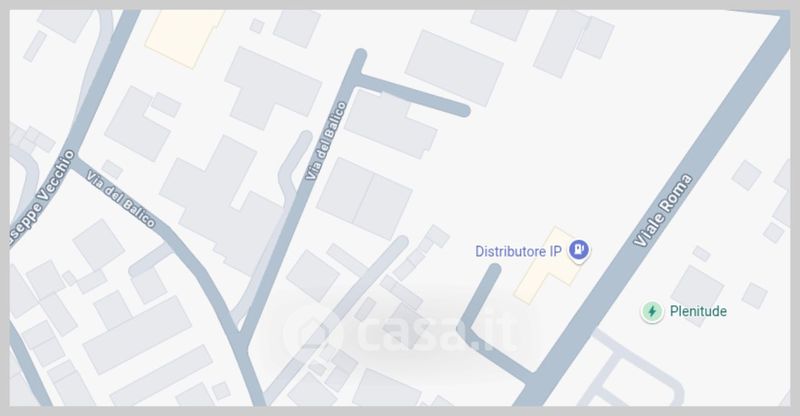Viewport: 800px width, 416px height.
Task: Click the Viale Roma street label
Action: pyautogui.click(x=663, y=210)
